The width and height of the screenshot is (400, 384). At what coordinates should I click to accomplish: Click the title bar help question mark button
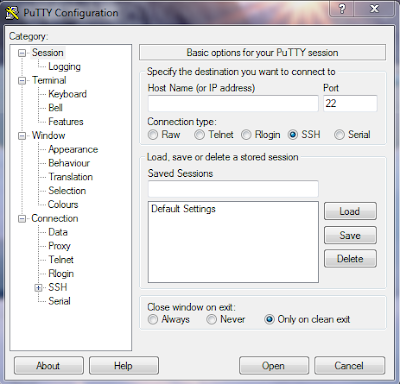342,8
